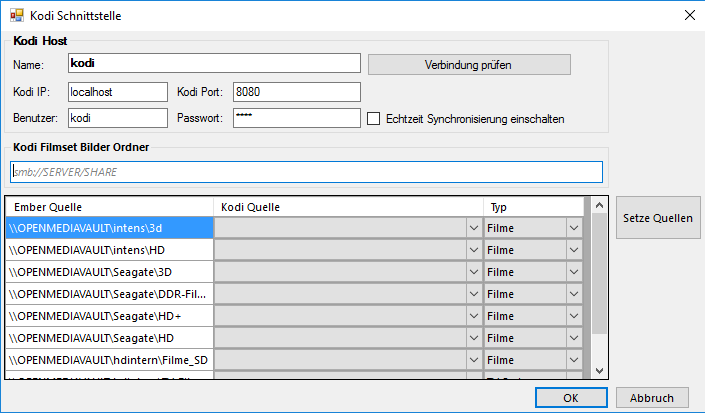The height and width of the screenshot is (415, 705).
Task: Open Kodi Quelle dropdown for intens\3d
Action: (x=473, y=228)
